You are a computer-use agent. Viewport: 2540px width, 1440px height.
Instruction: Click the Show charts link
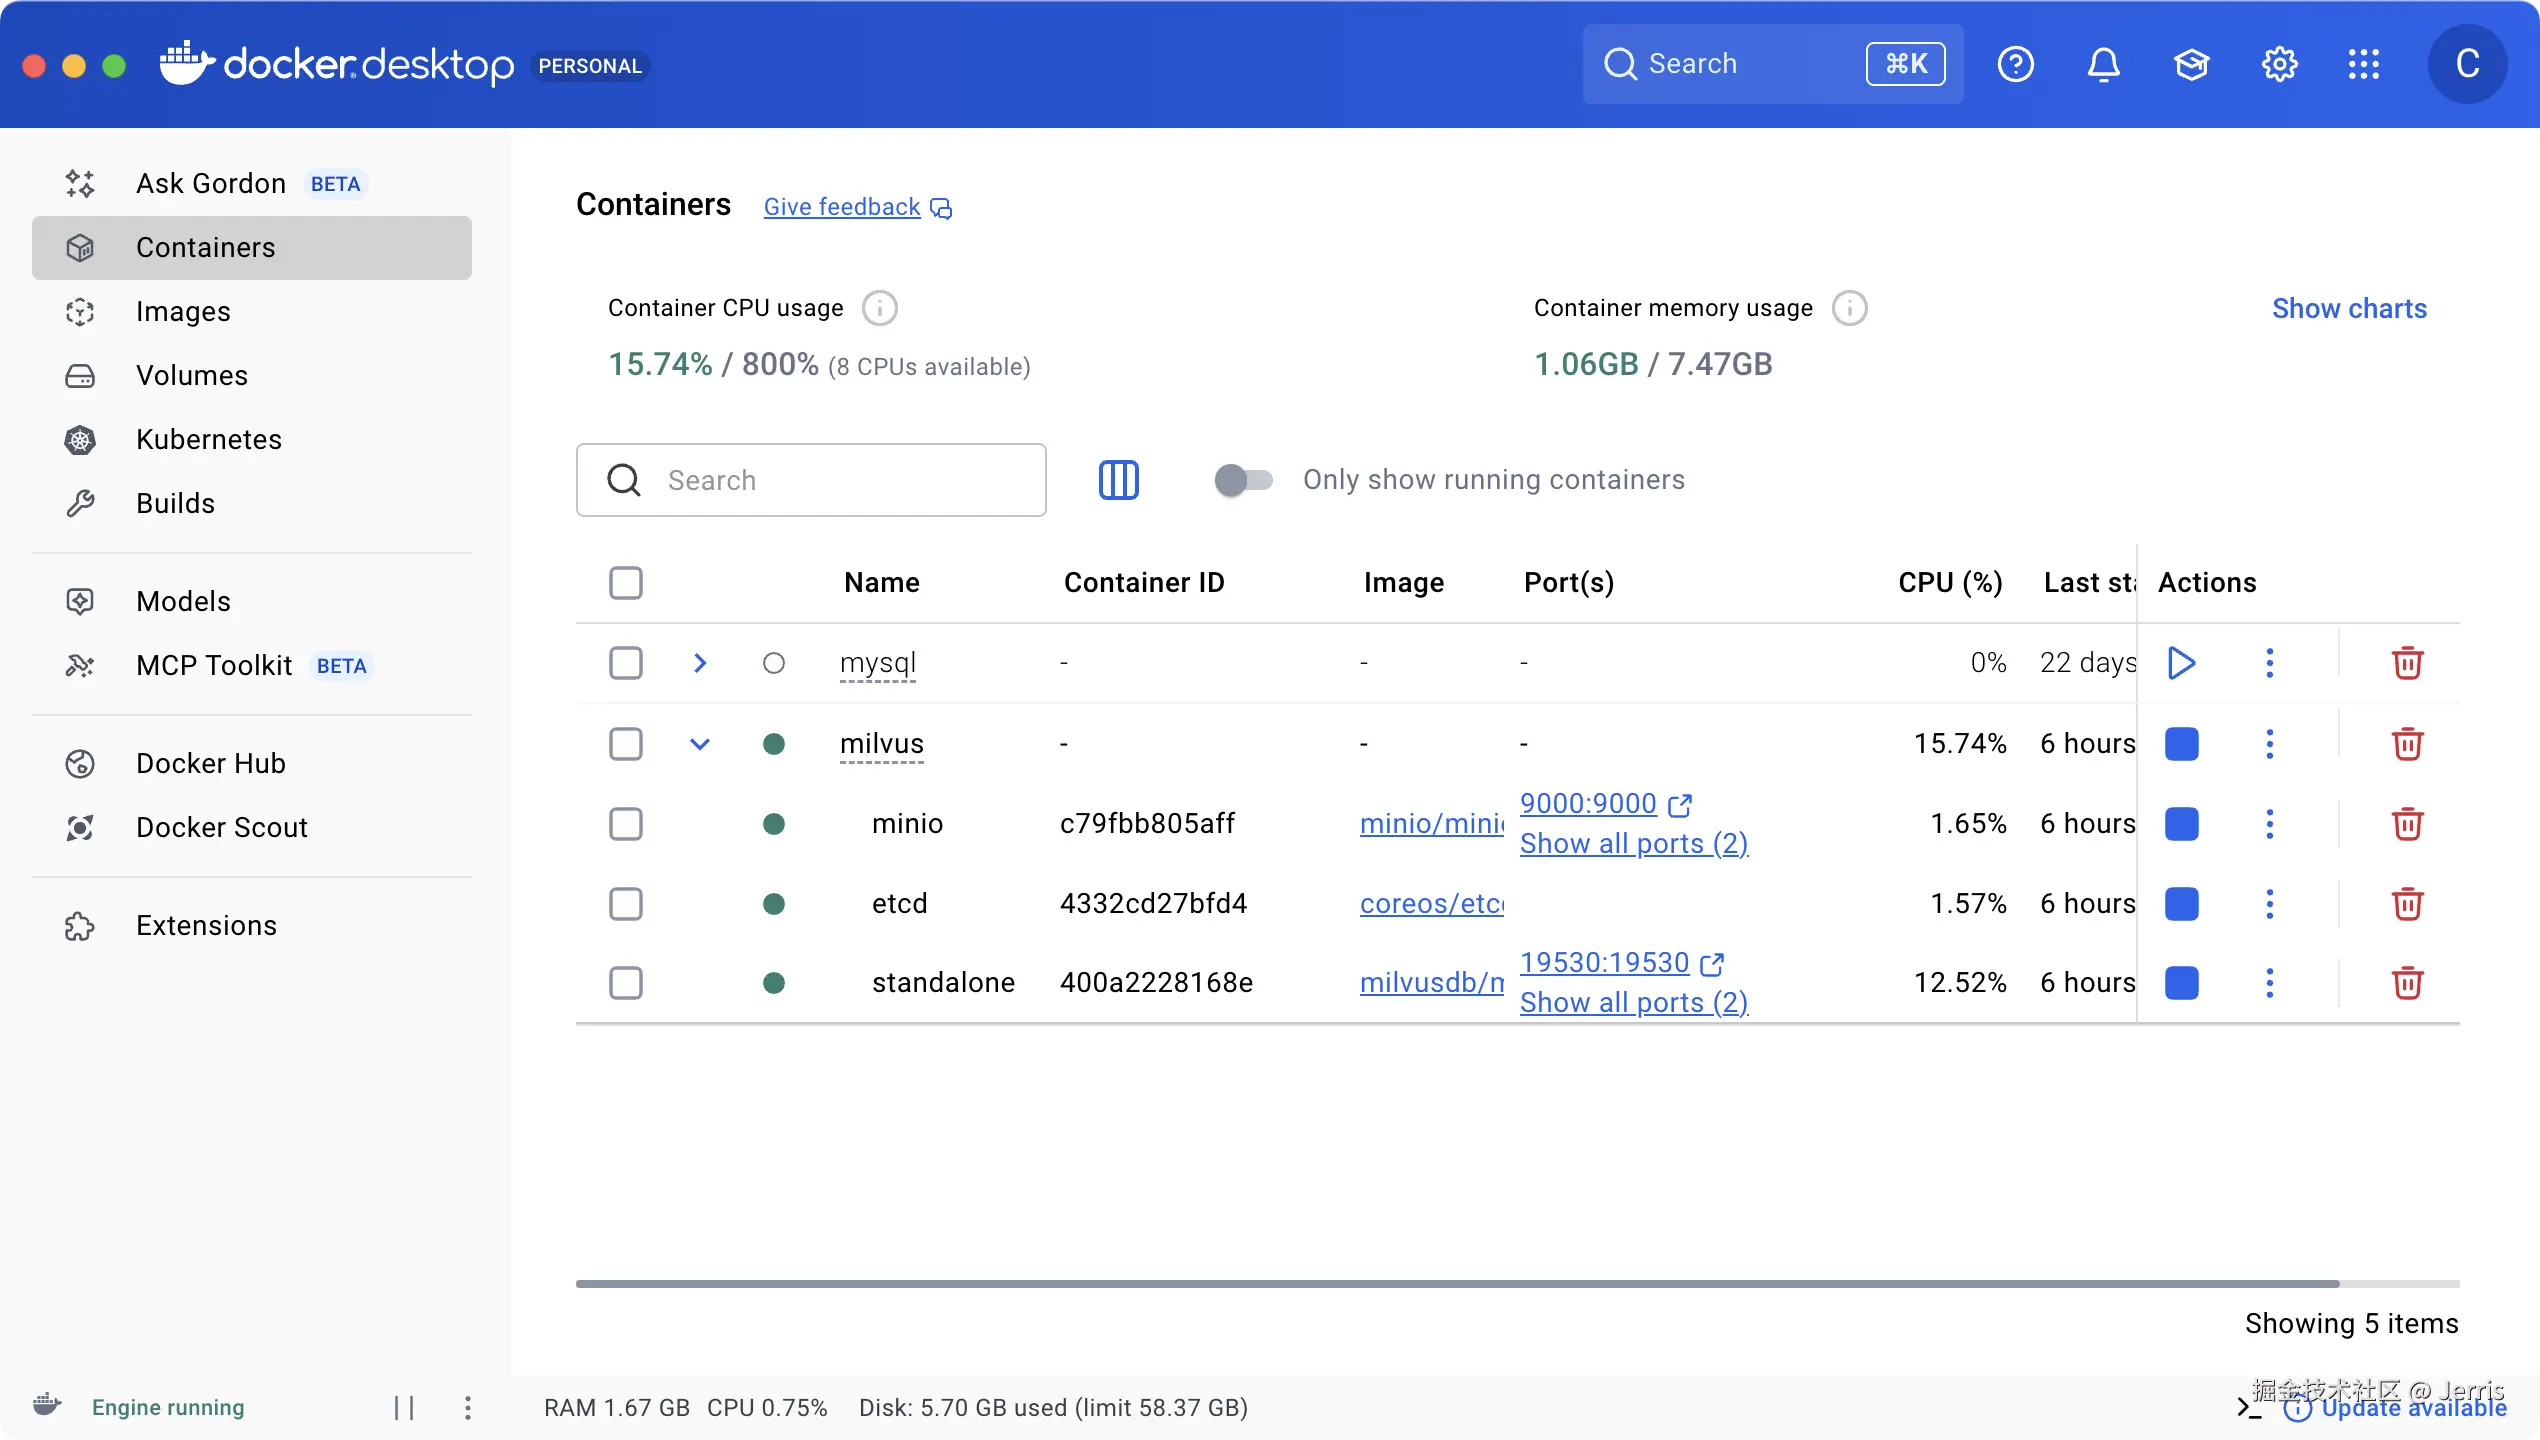pyautogui.click(x=2348, y=308)
